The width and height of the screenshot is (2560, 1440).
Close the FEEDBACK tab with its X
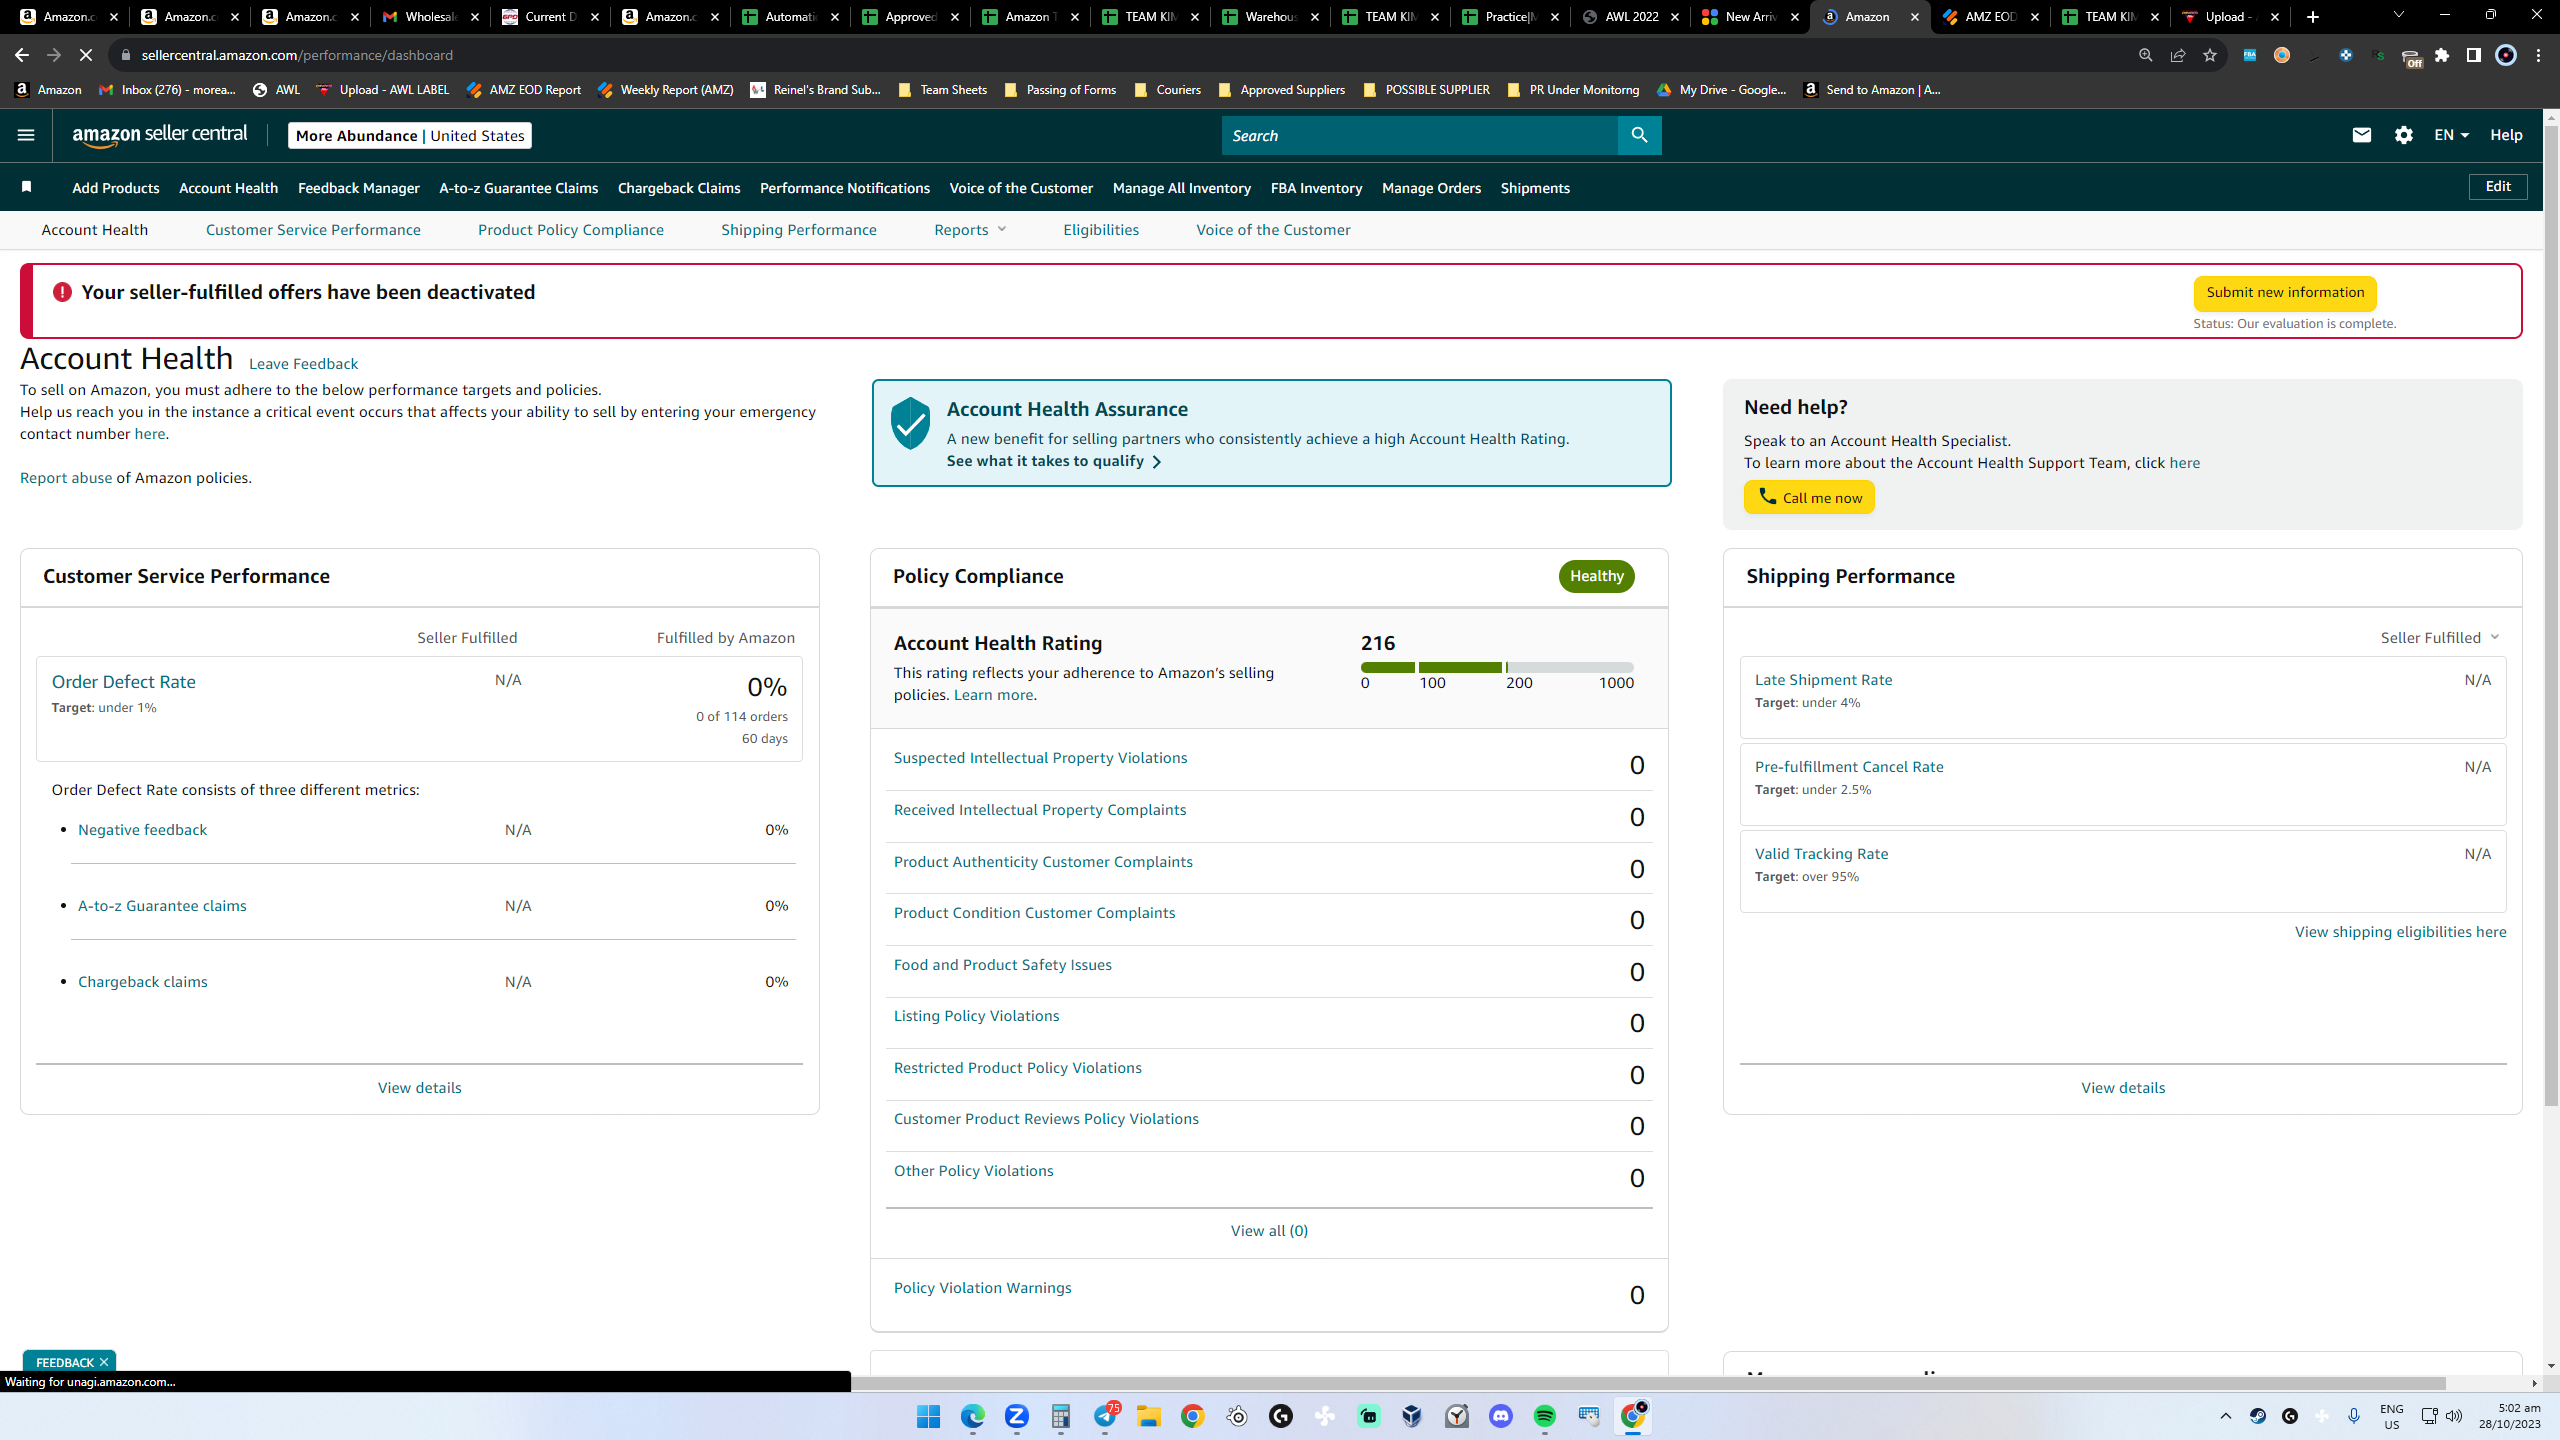click(x=104, y=1362)
